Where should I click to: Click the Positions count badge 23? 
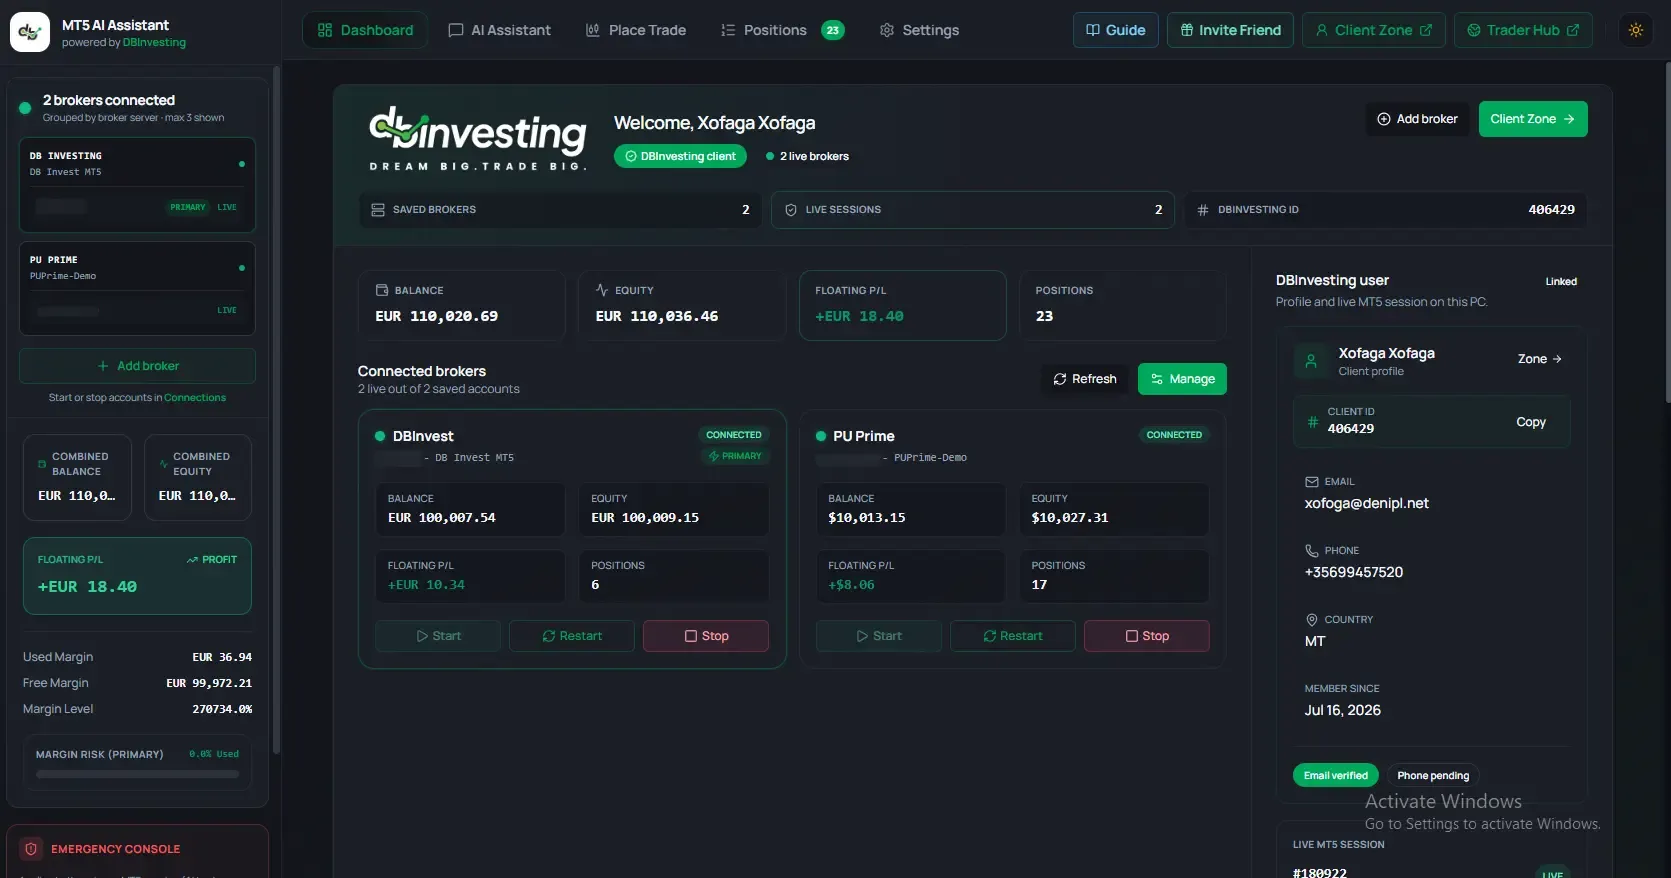pyautogui.click(x=833, y=30)
